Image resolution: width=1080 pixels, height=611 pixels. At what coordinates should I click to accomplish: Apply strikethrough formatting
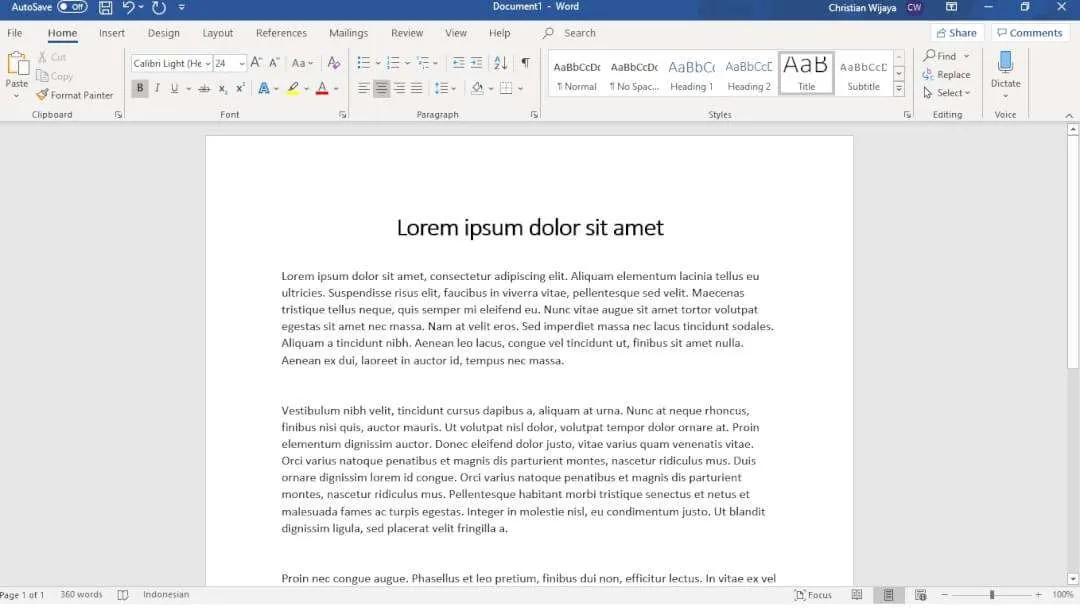point(205,88)
